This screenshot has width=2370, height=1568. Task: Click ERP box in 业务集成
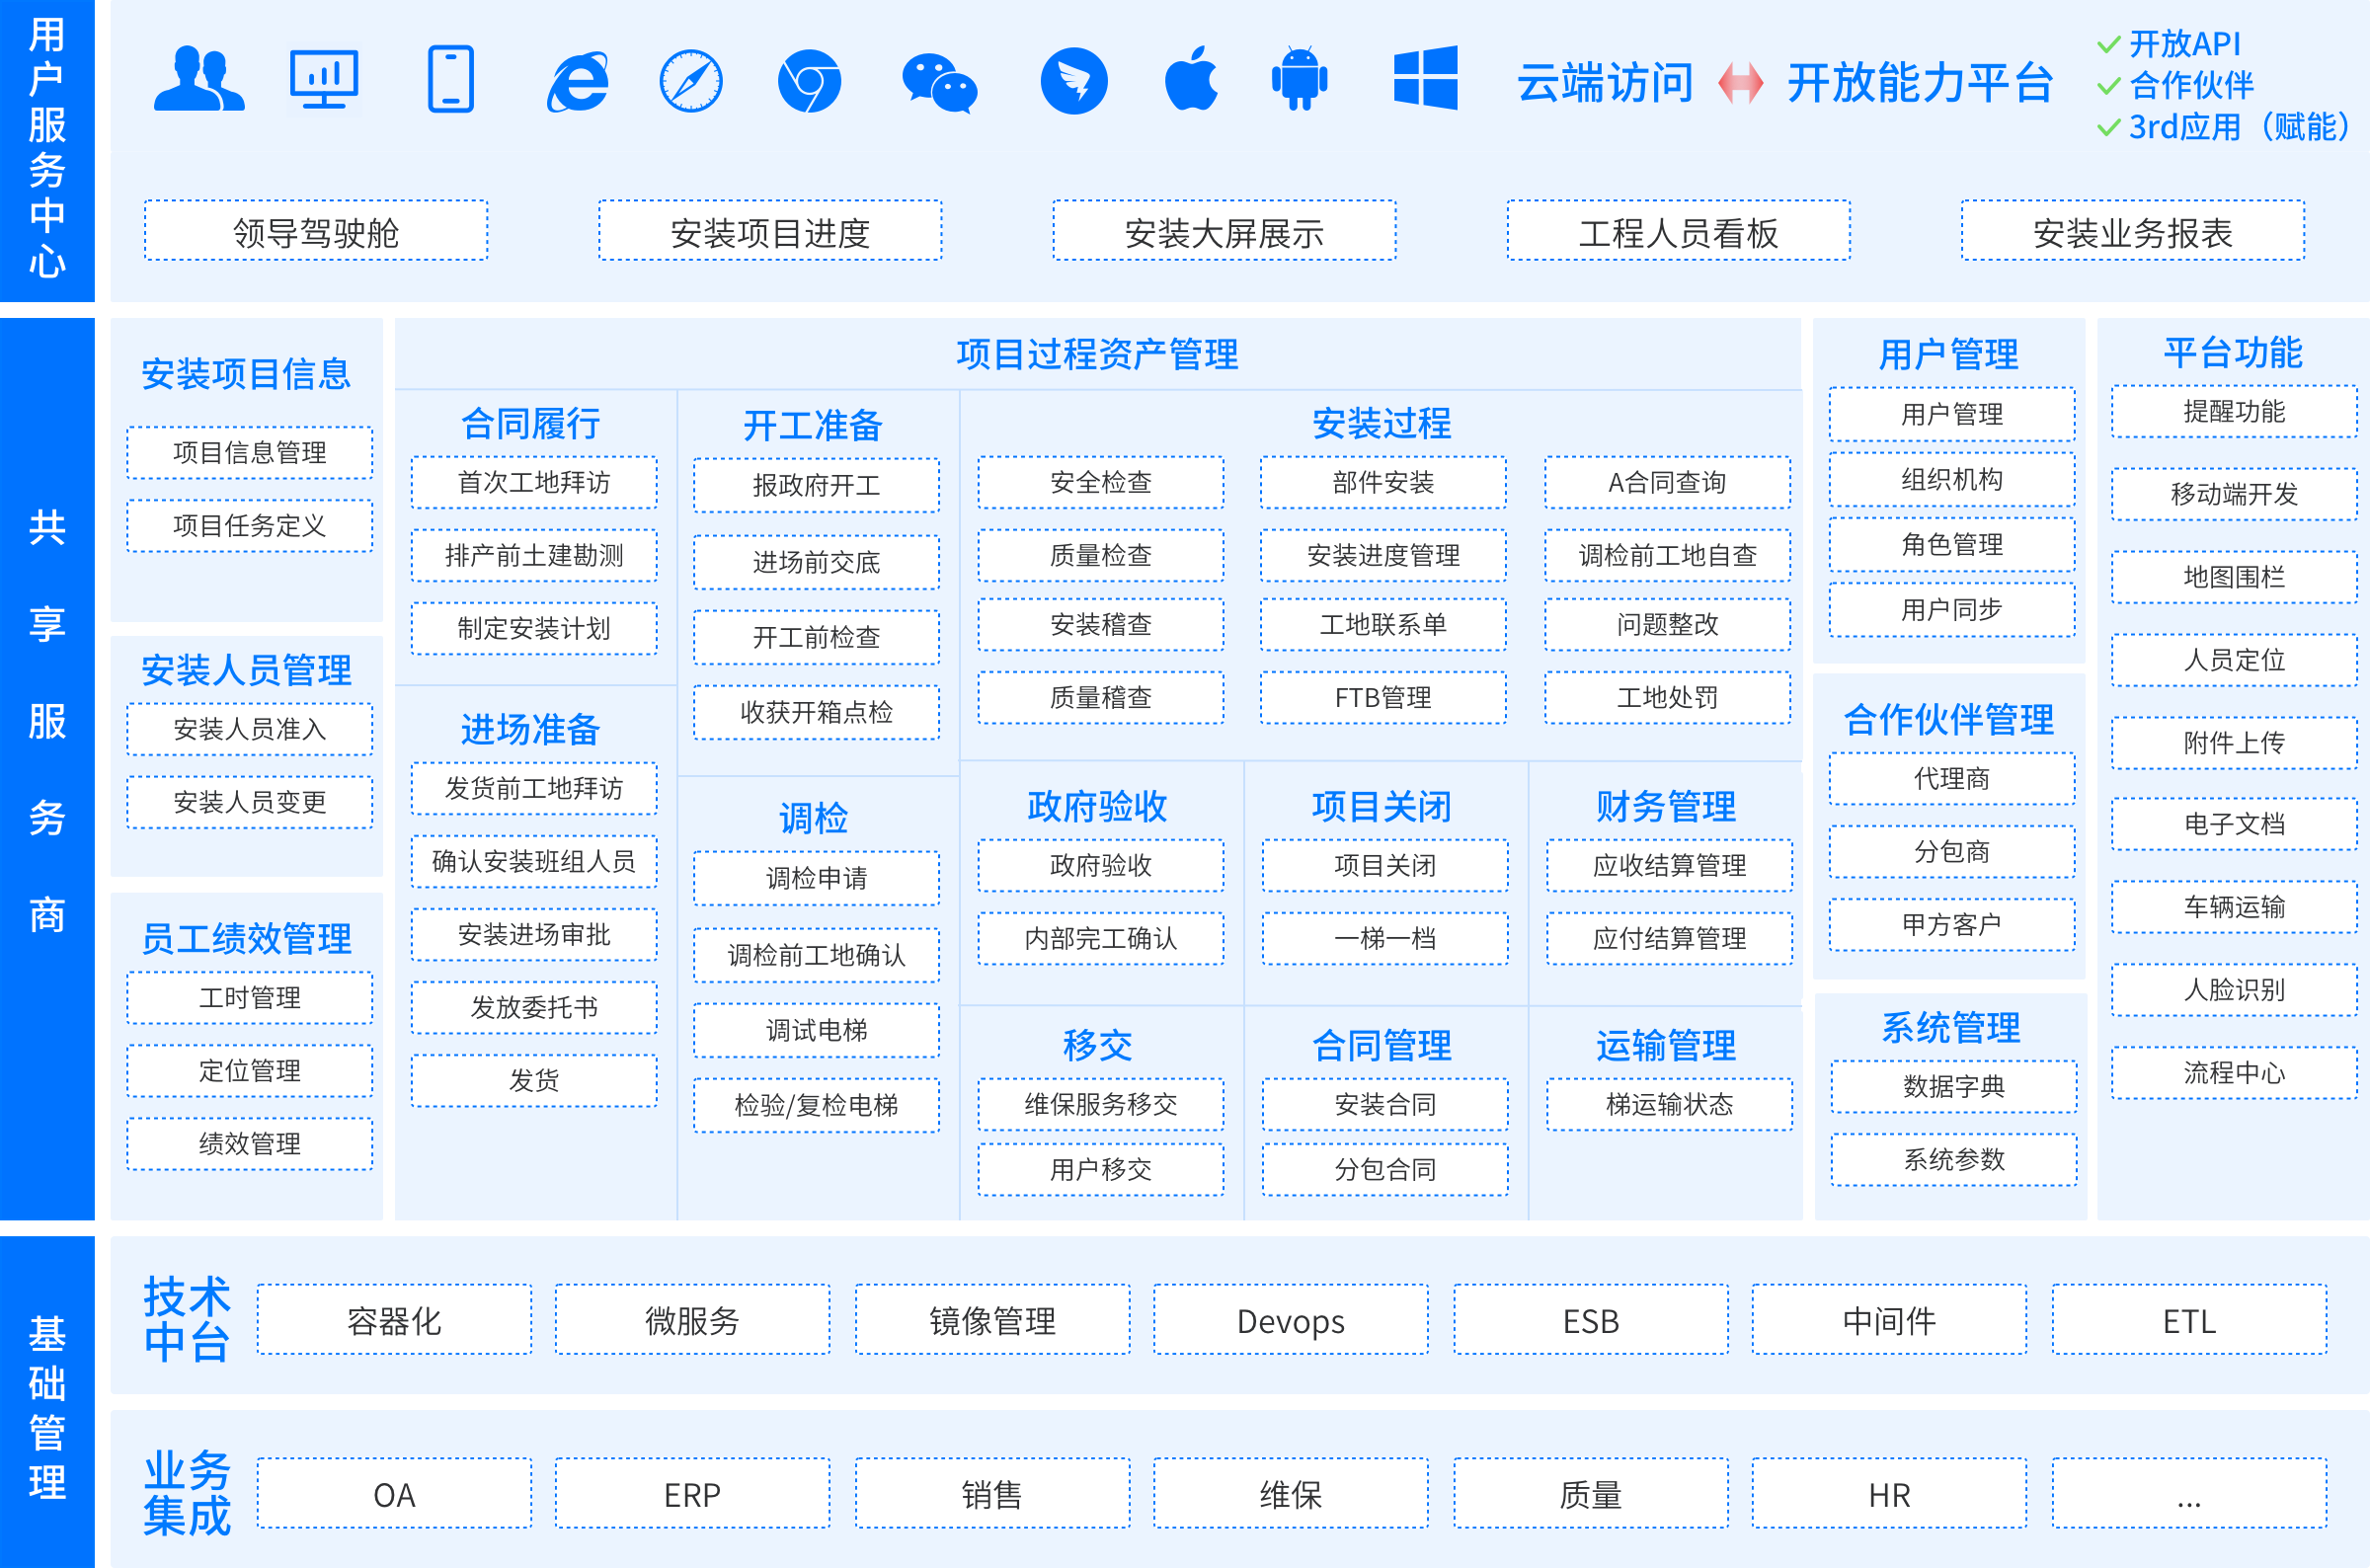[693, 1495]
